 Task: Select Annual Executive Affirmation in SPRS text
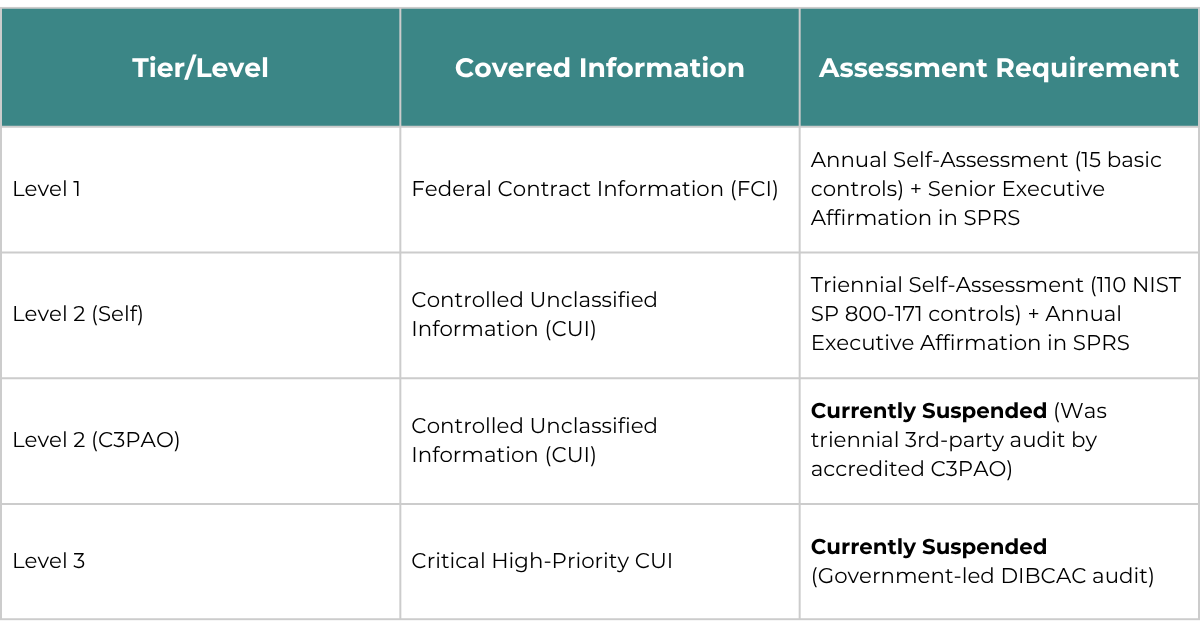(970, 329)
